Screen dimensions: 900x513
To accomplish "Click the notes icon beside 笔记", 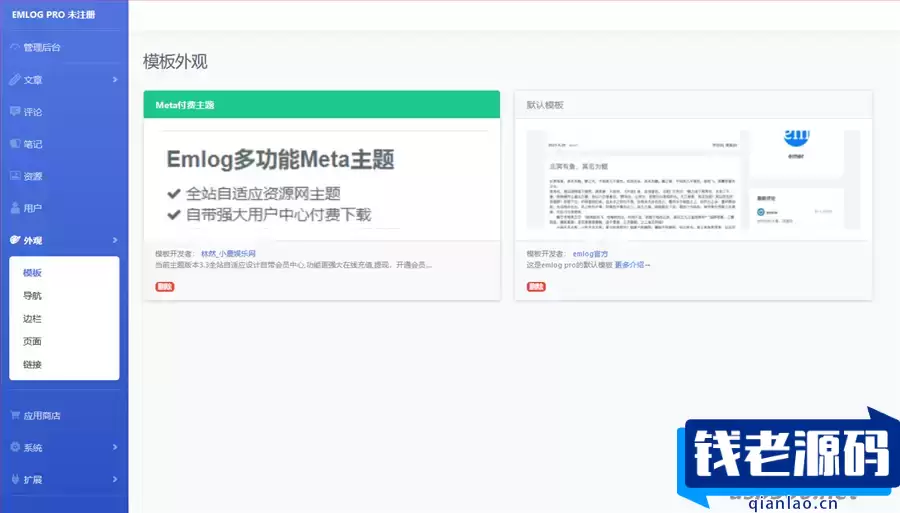I will 15,143.
